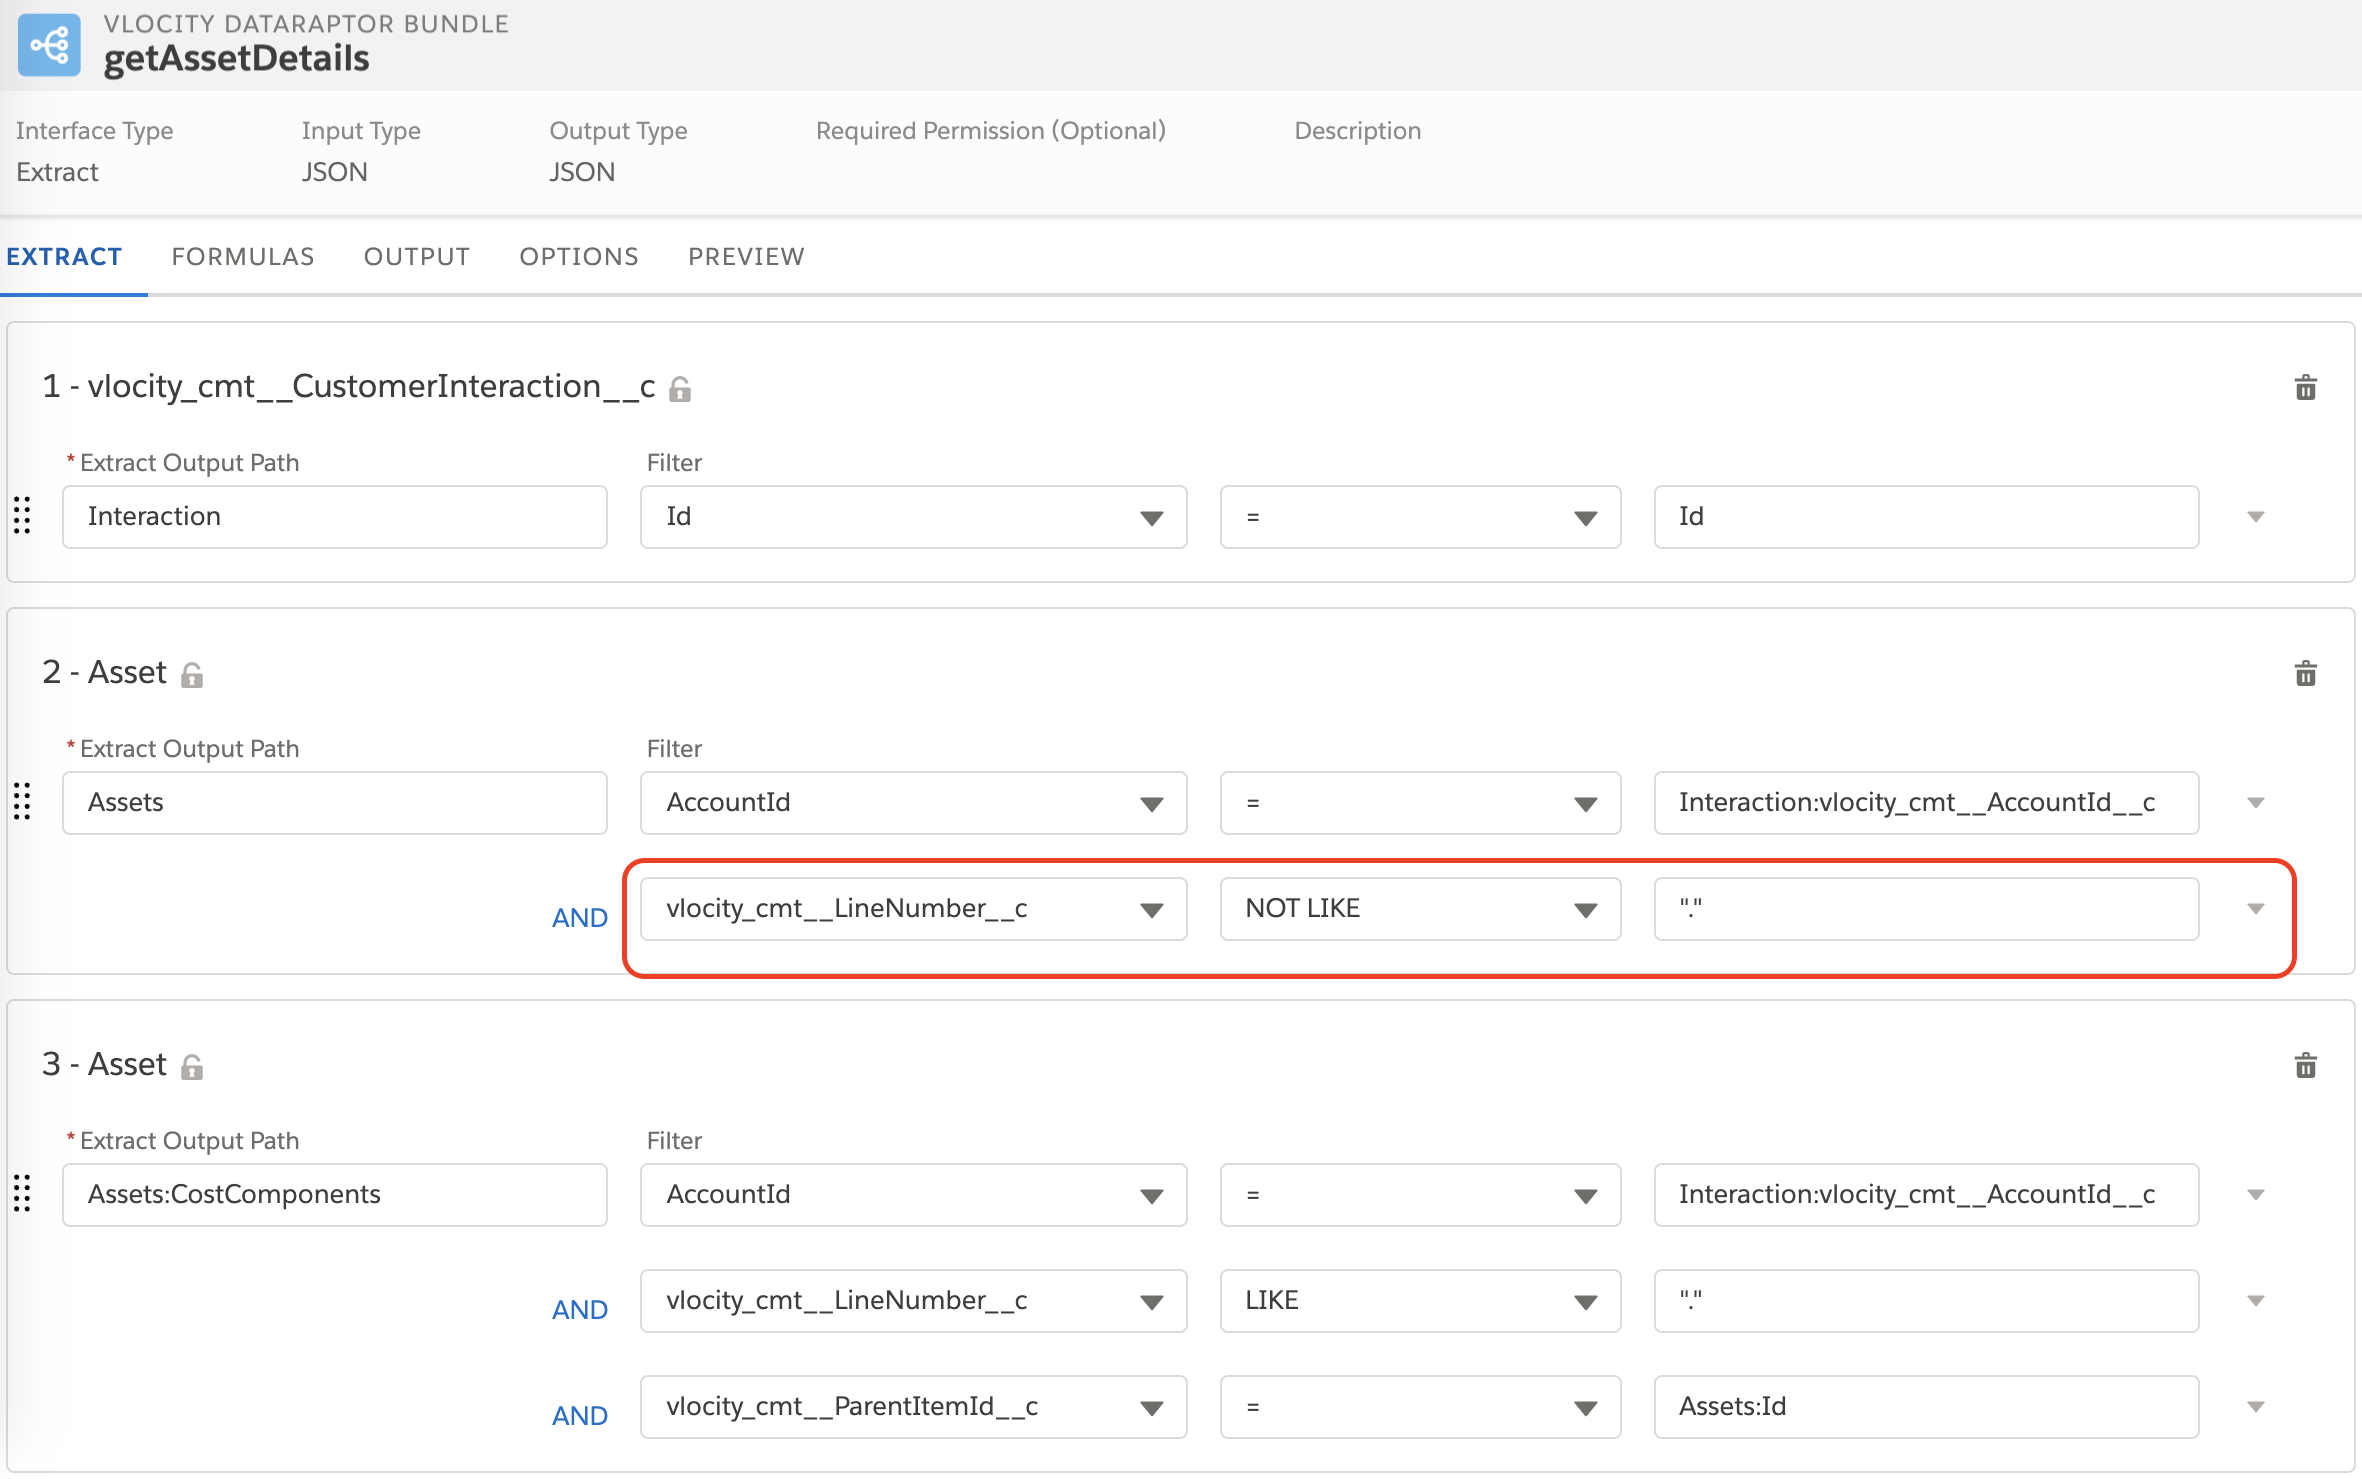Grab drag handle beside Assets path
The height and width of the screenshot is (1479, 2362).
tap(22, 802)
